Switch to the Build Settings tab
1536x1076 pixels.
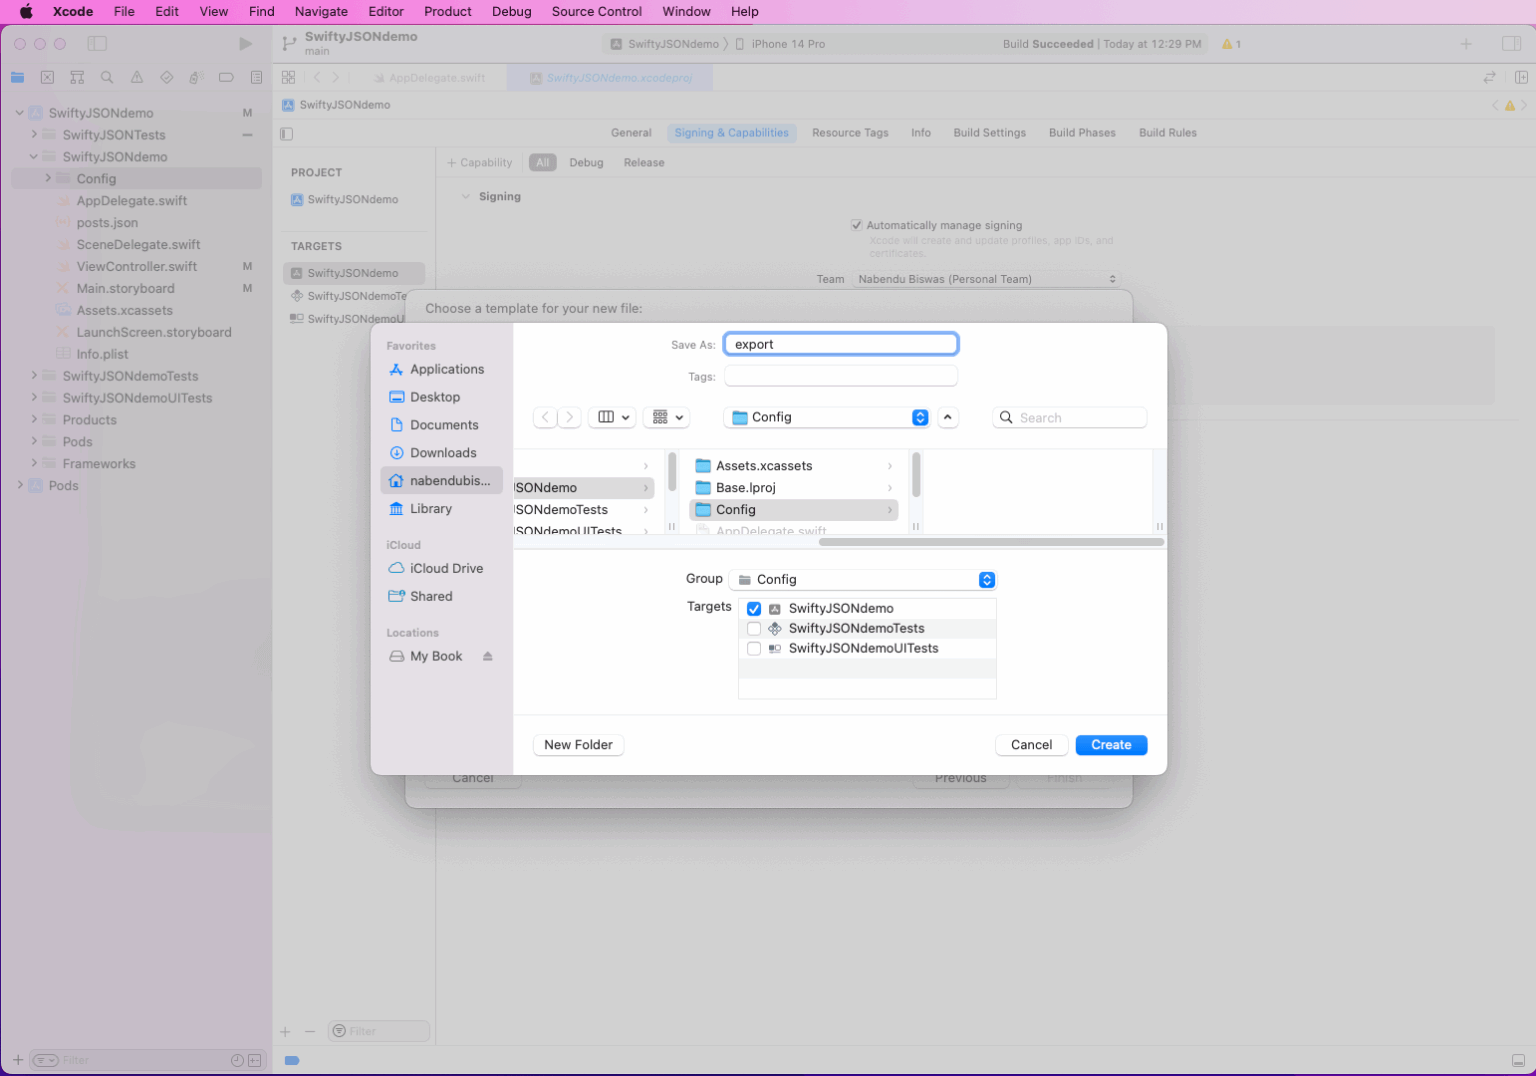989,132
